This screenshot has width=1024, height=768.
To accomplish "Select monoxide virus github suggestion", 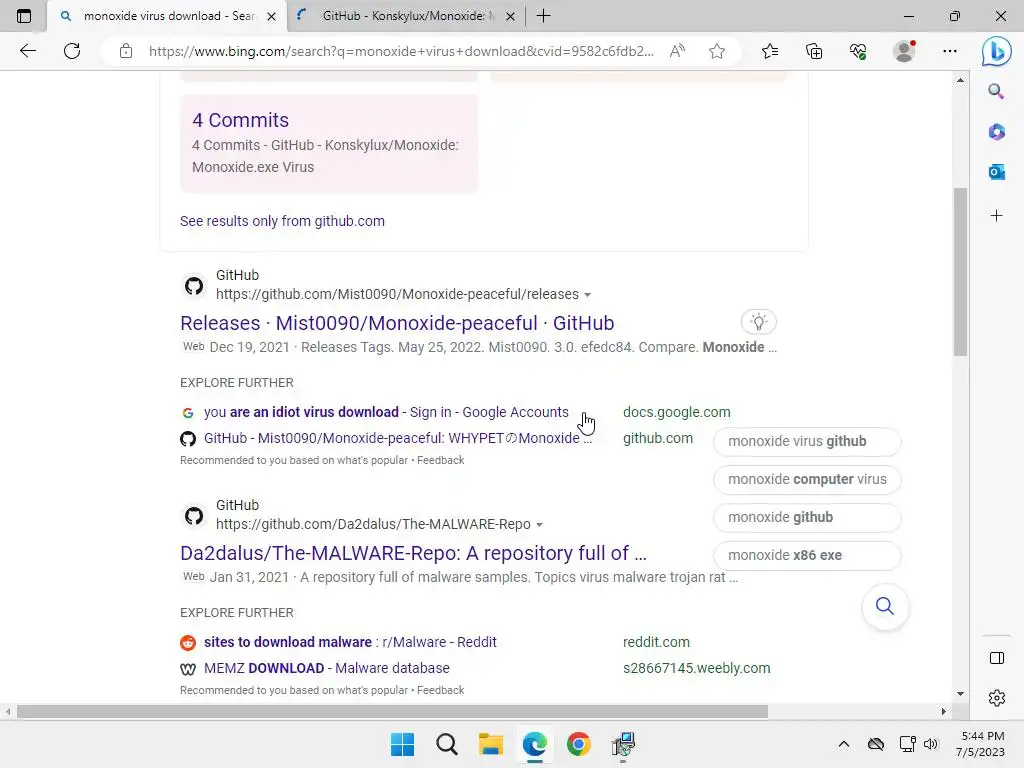I will pyautogui.click(x=807, y=441).
